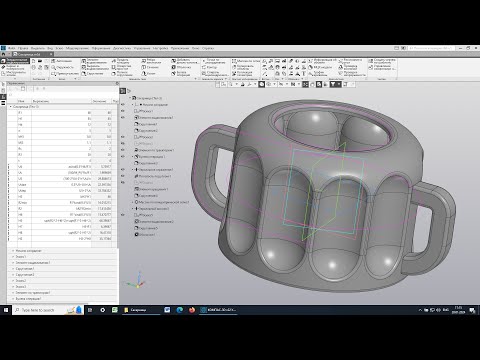Click the Придать толщину tool
Viewport: 480px width, 360px height.
point(122,61)
